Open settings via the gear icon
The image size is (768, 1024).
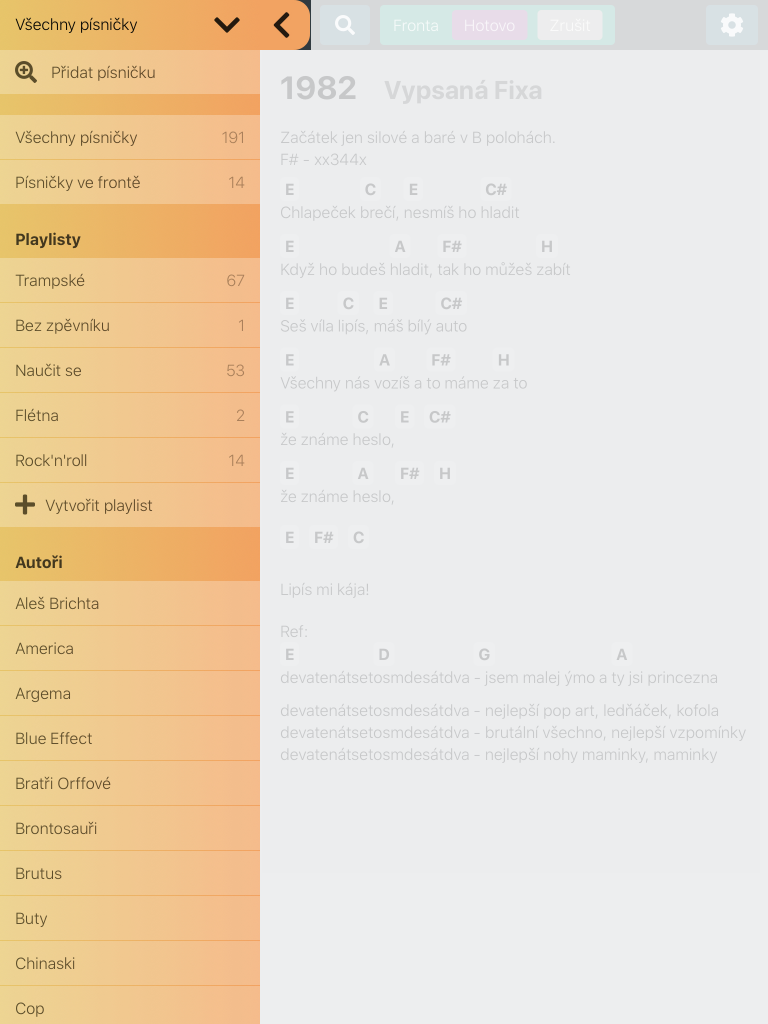(x=731, y=25)
